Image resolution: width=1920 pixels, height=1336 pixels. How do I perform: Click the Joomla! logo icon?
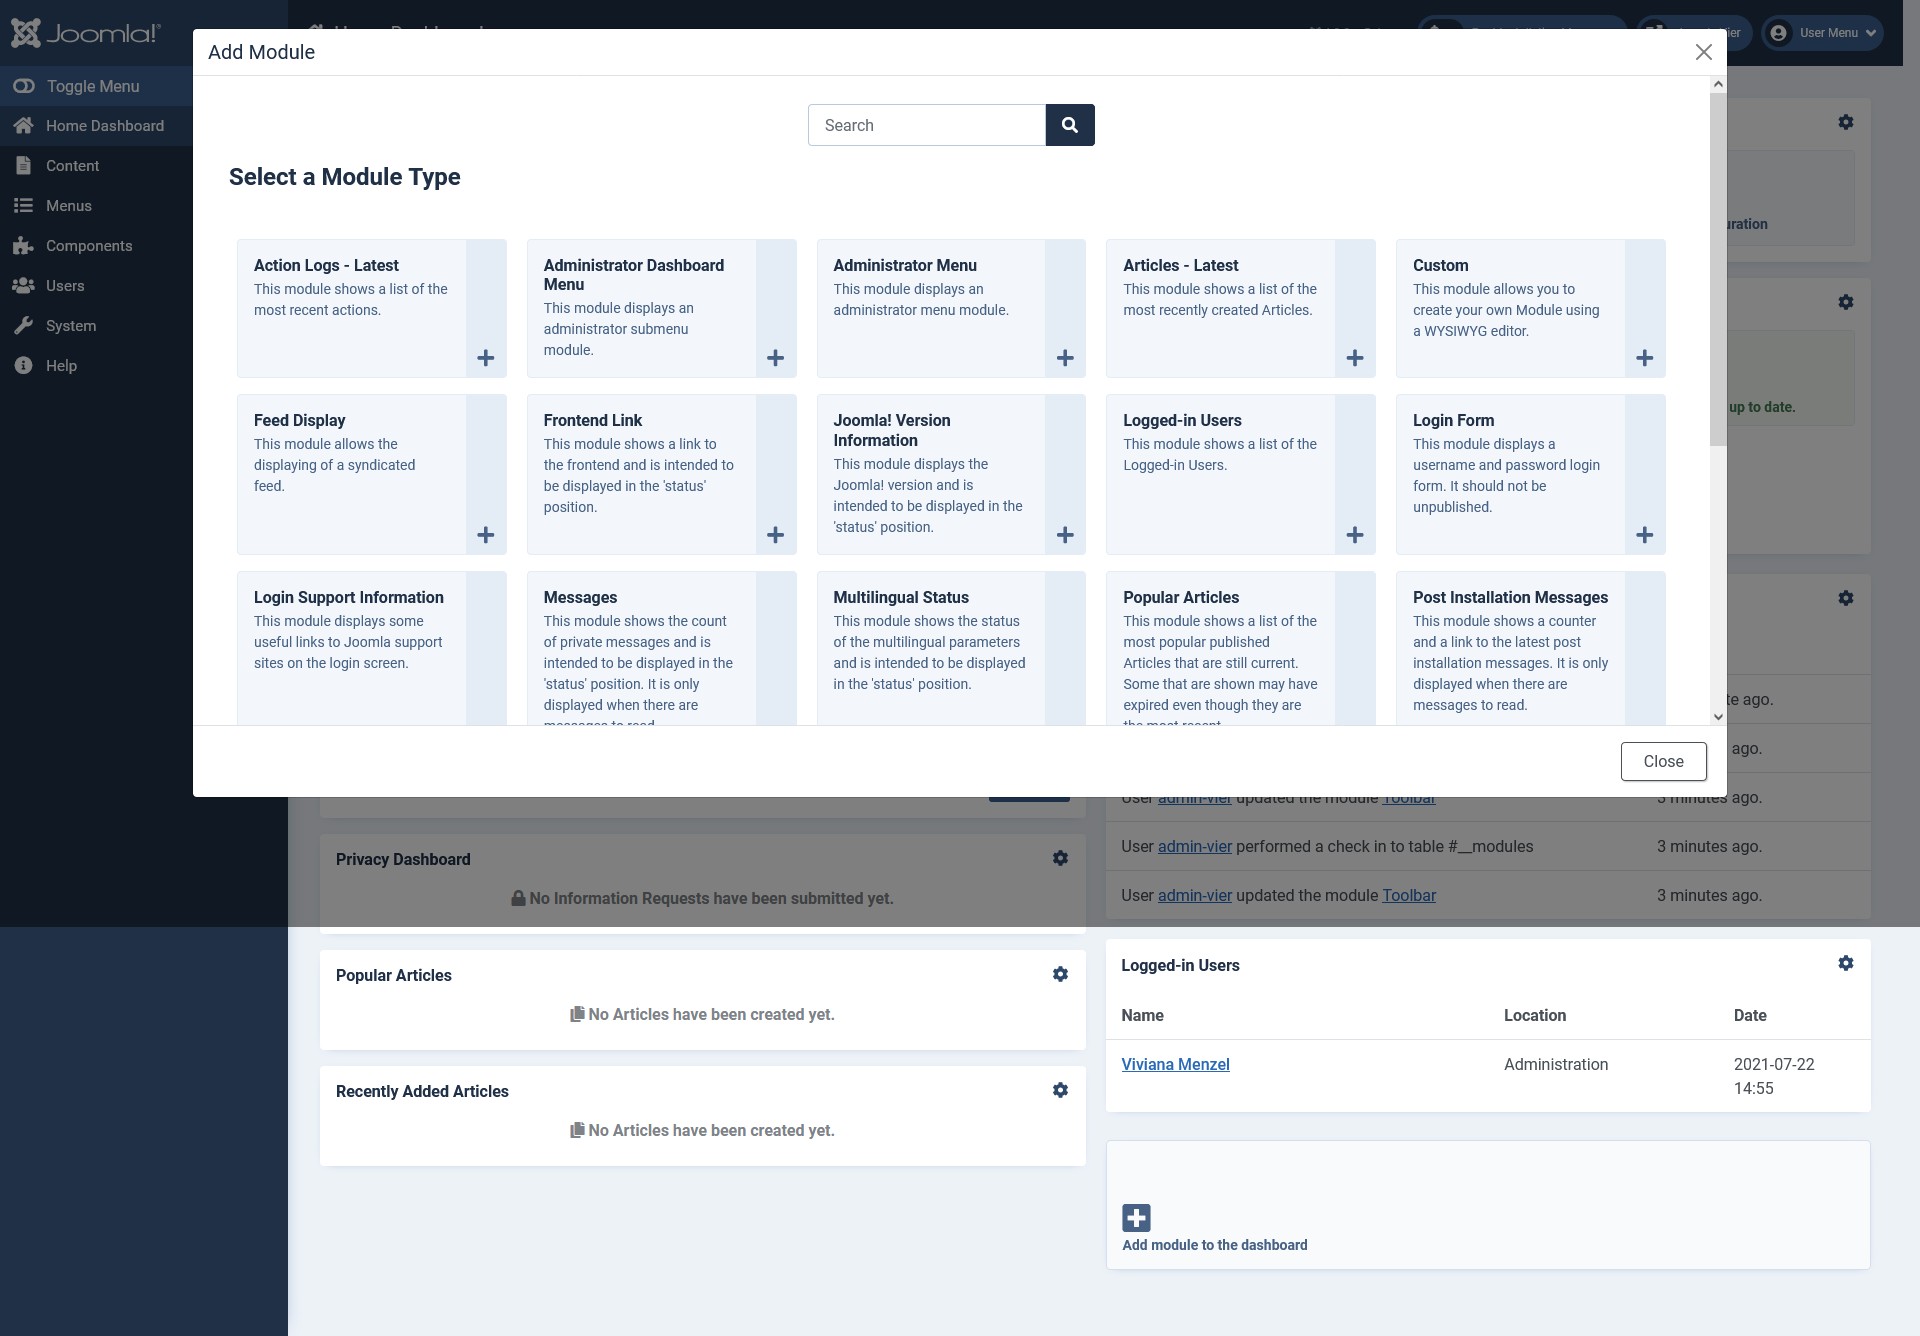[x=25, y=32]
